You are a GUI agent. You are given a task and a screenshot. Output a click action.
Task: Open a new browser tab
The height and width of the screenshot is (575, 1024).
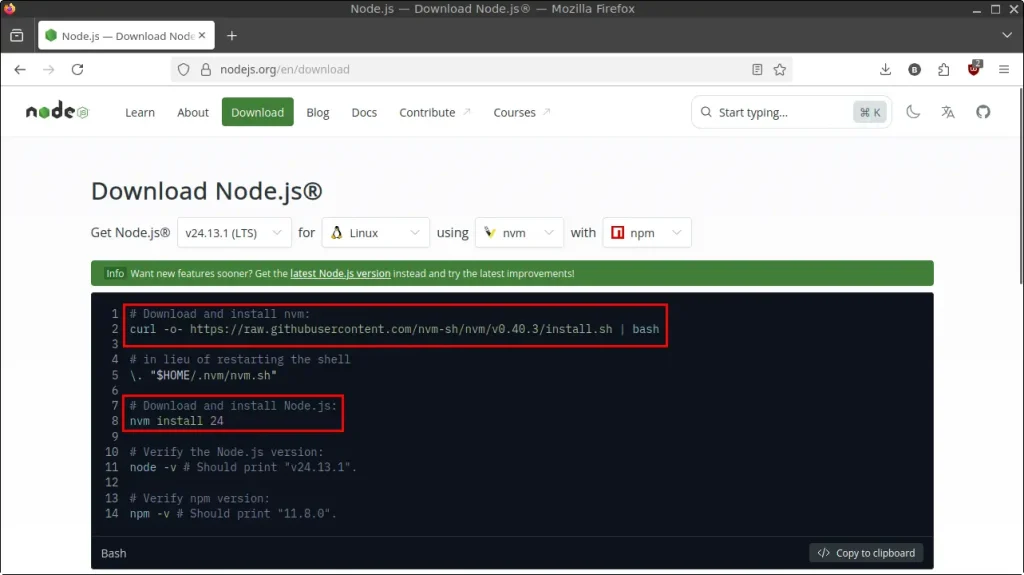[232, 36]
